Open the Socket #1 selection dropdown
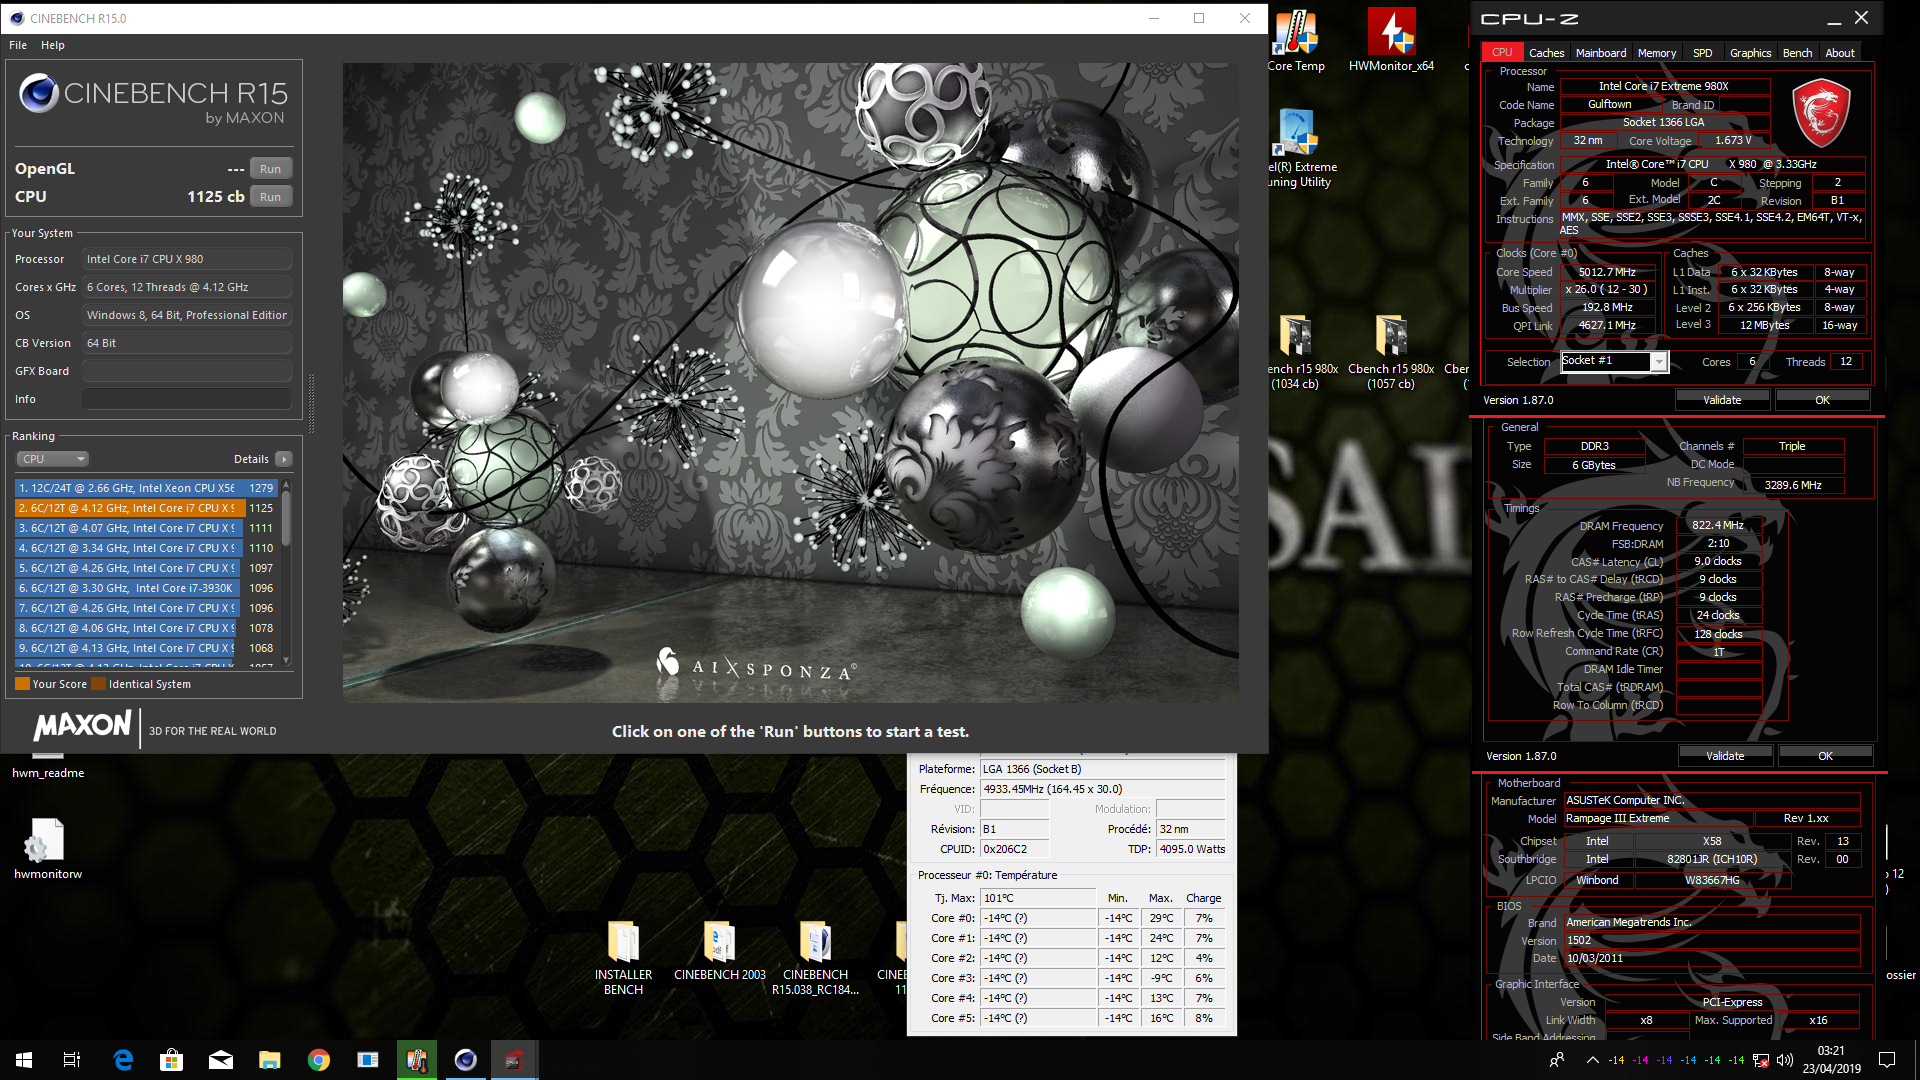Screen dimensions: 1920x1080 (x=1614, y=361)
